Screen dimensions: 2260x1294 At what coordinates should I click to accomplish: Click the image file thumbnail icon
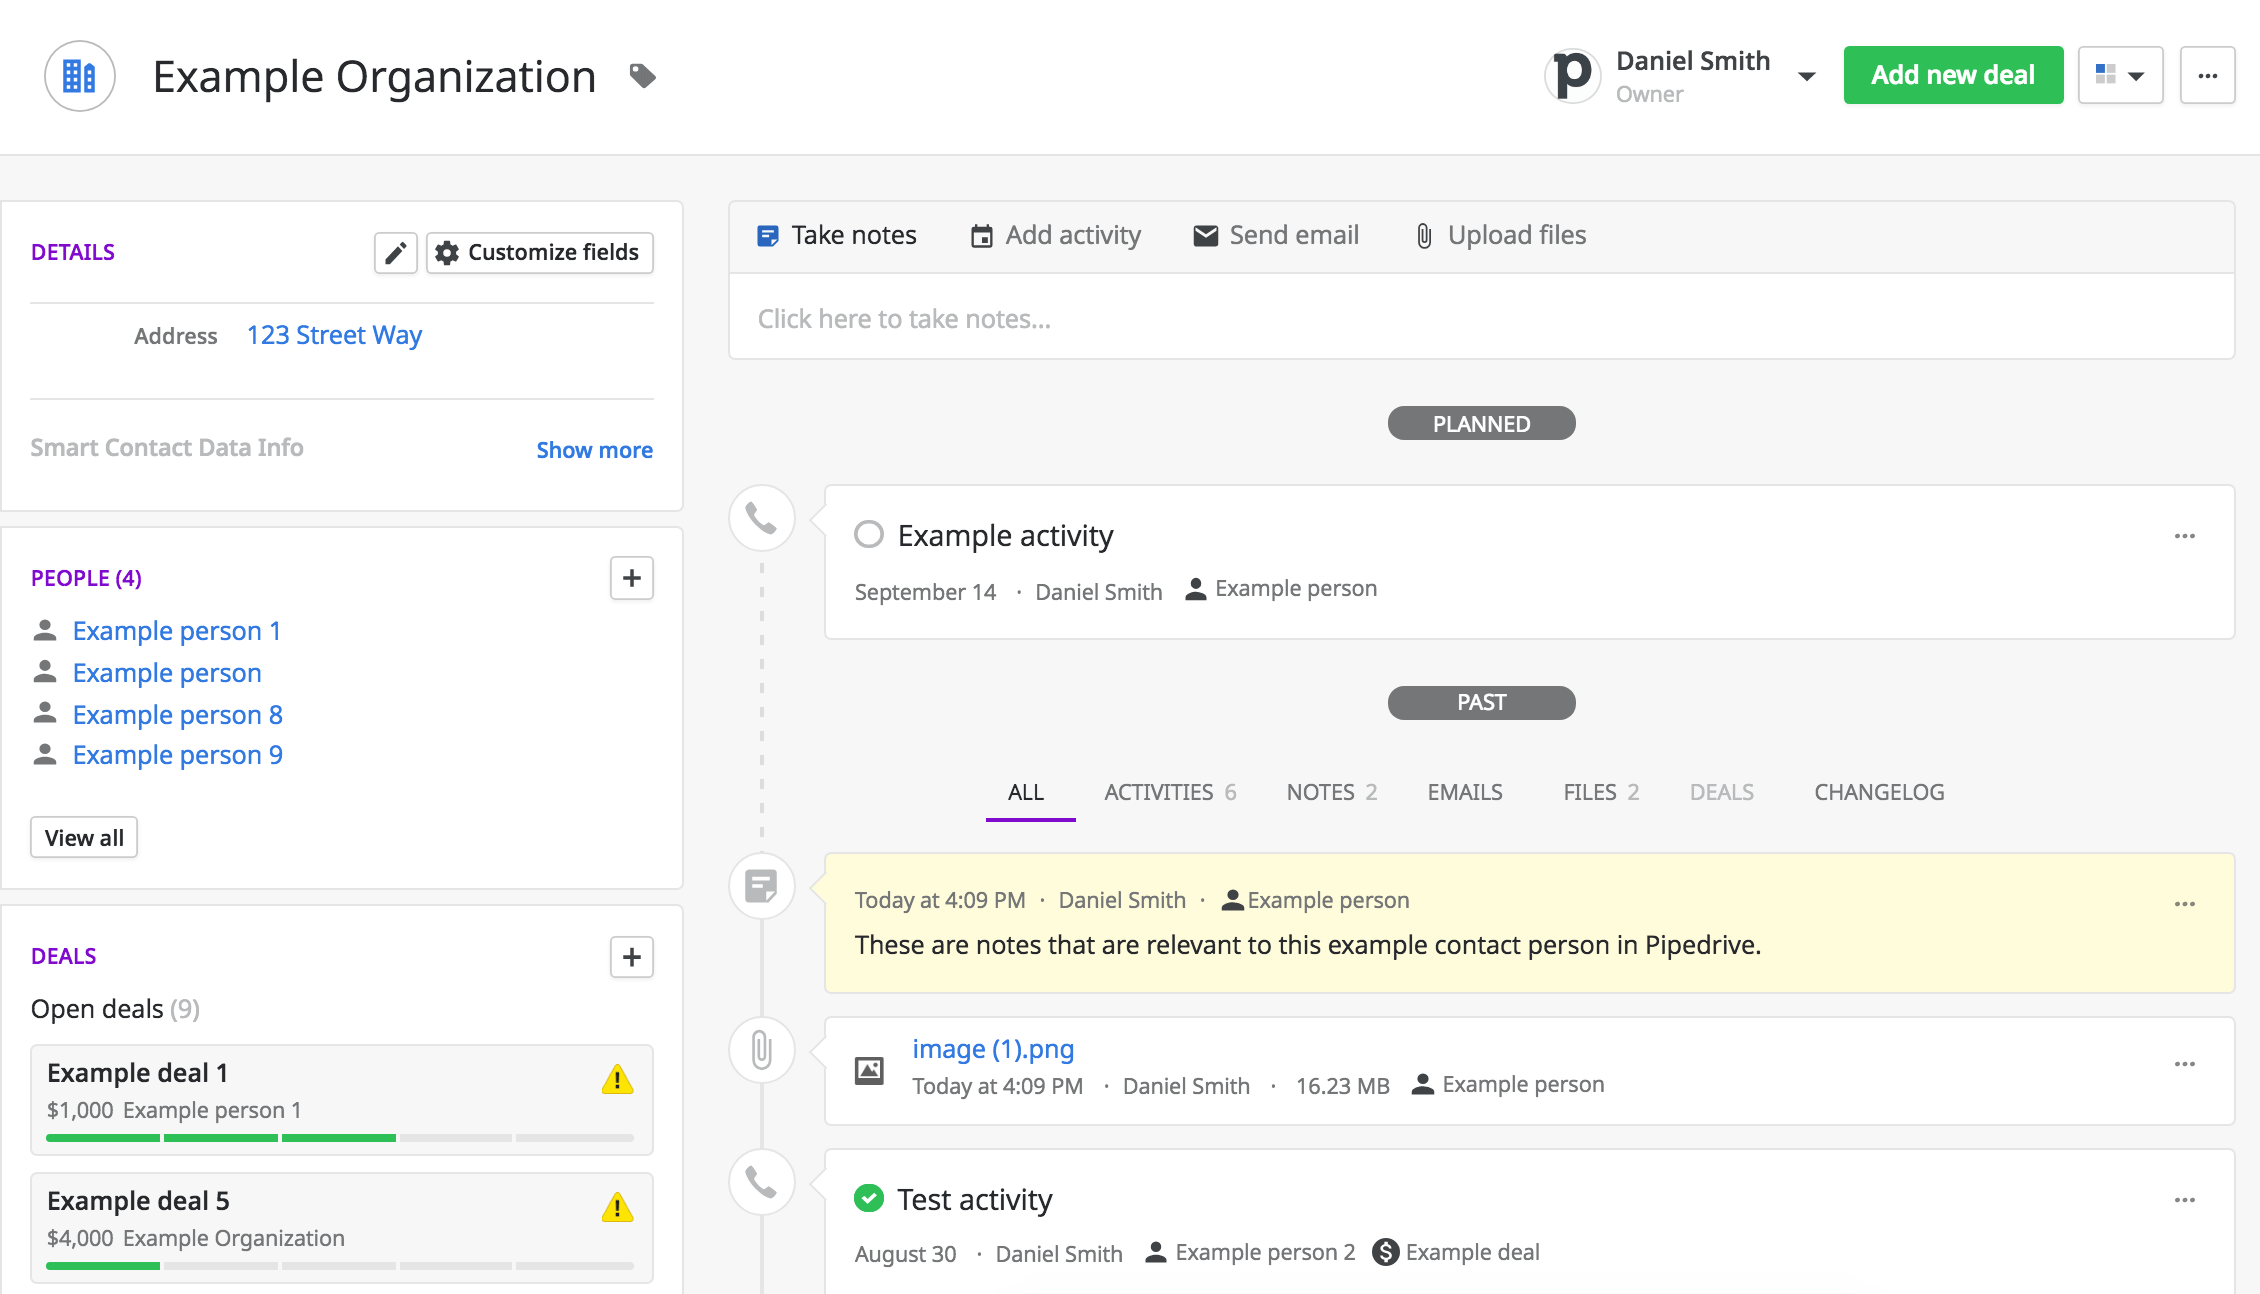coord(869,1070)
